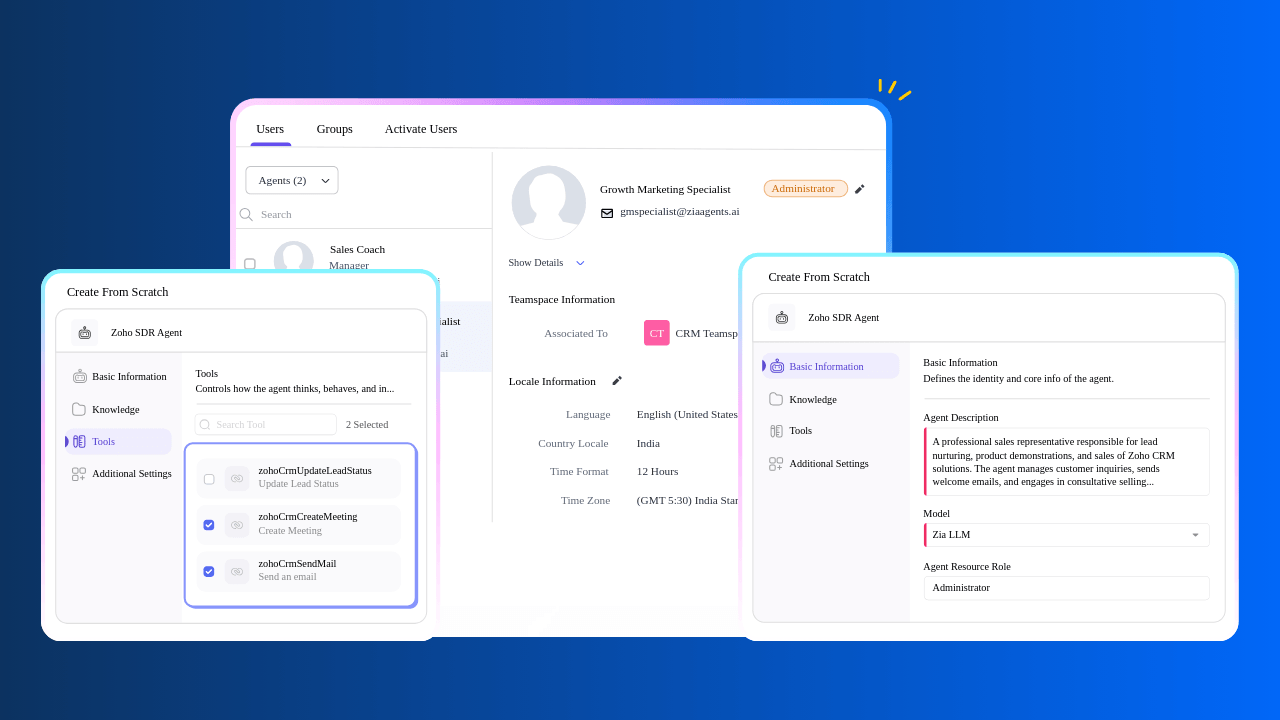Click Additional Settings grid icon in left card
This screenshot has width=1280, height=720.
point(79,474)
